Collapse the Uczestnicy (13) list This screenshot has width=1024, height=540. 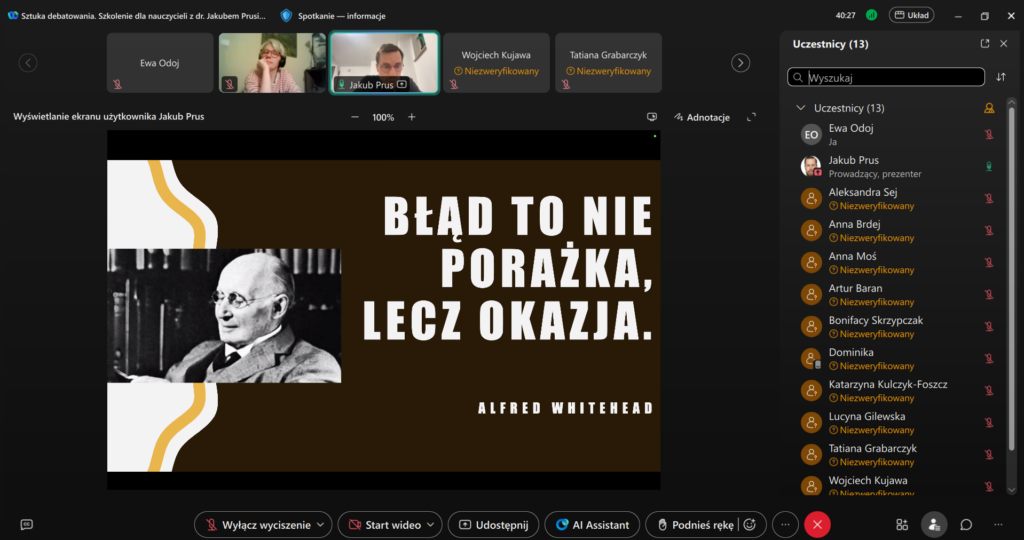pos(801,108)
